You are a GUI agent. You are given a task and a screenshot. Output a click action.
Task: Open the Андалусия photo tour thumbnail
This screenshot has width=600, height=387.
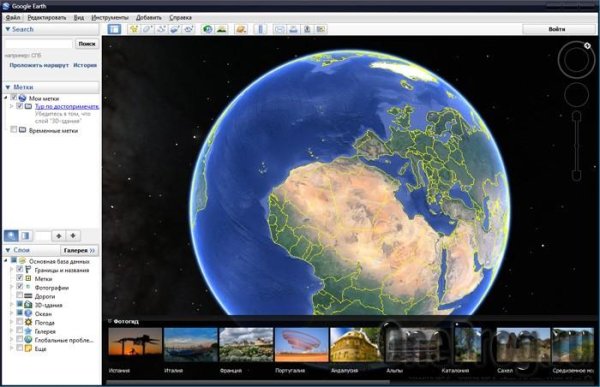click(357, 345)
